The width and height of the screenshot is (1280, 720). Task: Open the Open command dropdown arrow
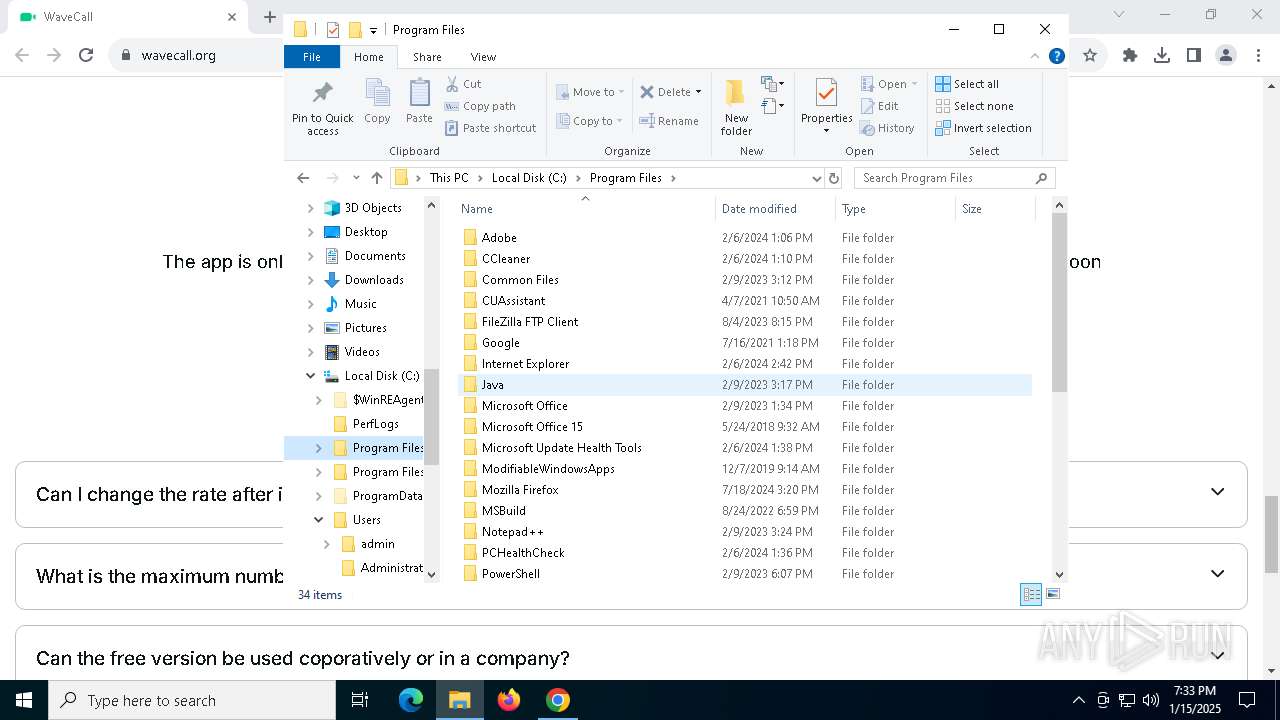[914, 84]
